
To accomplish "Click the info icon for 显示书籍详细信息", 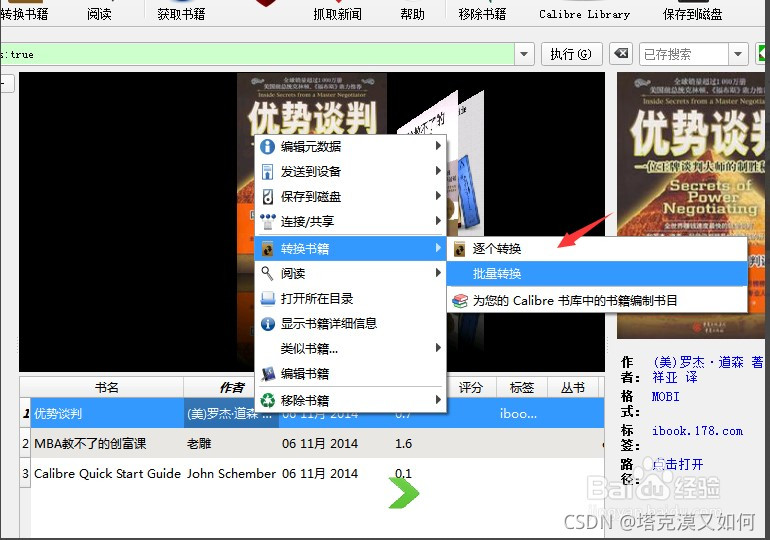I will [x=268, y=324].
